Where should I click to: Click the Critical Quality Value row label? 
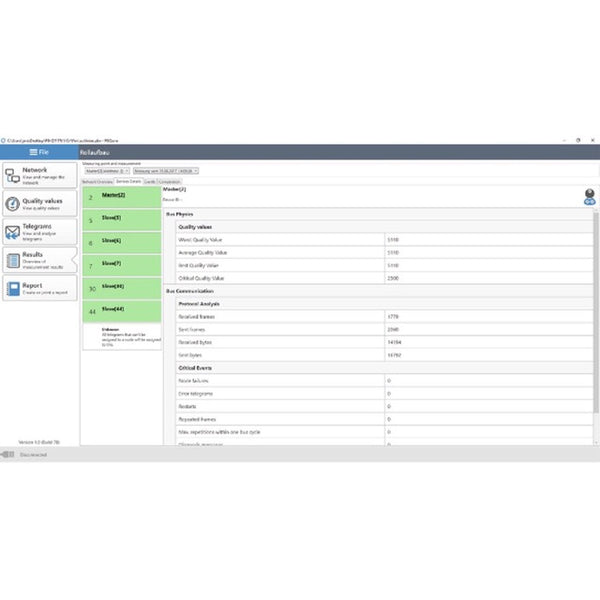pyautogui.click(x=201, y=278)
